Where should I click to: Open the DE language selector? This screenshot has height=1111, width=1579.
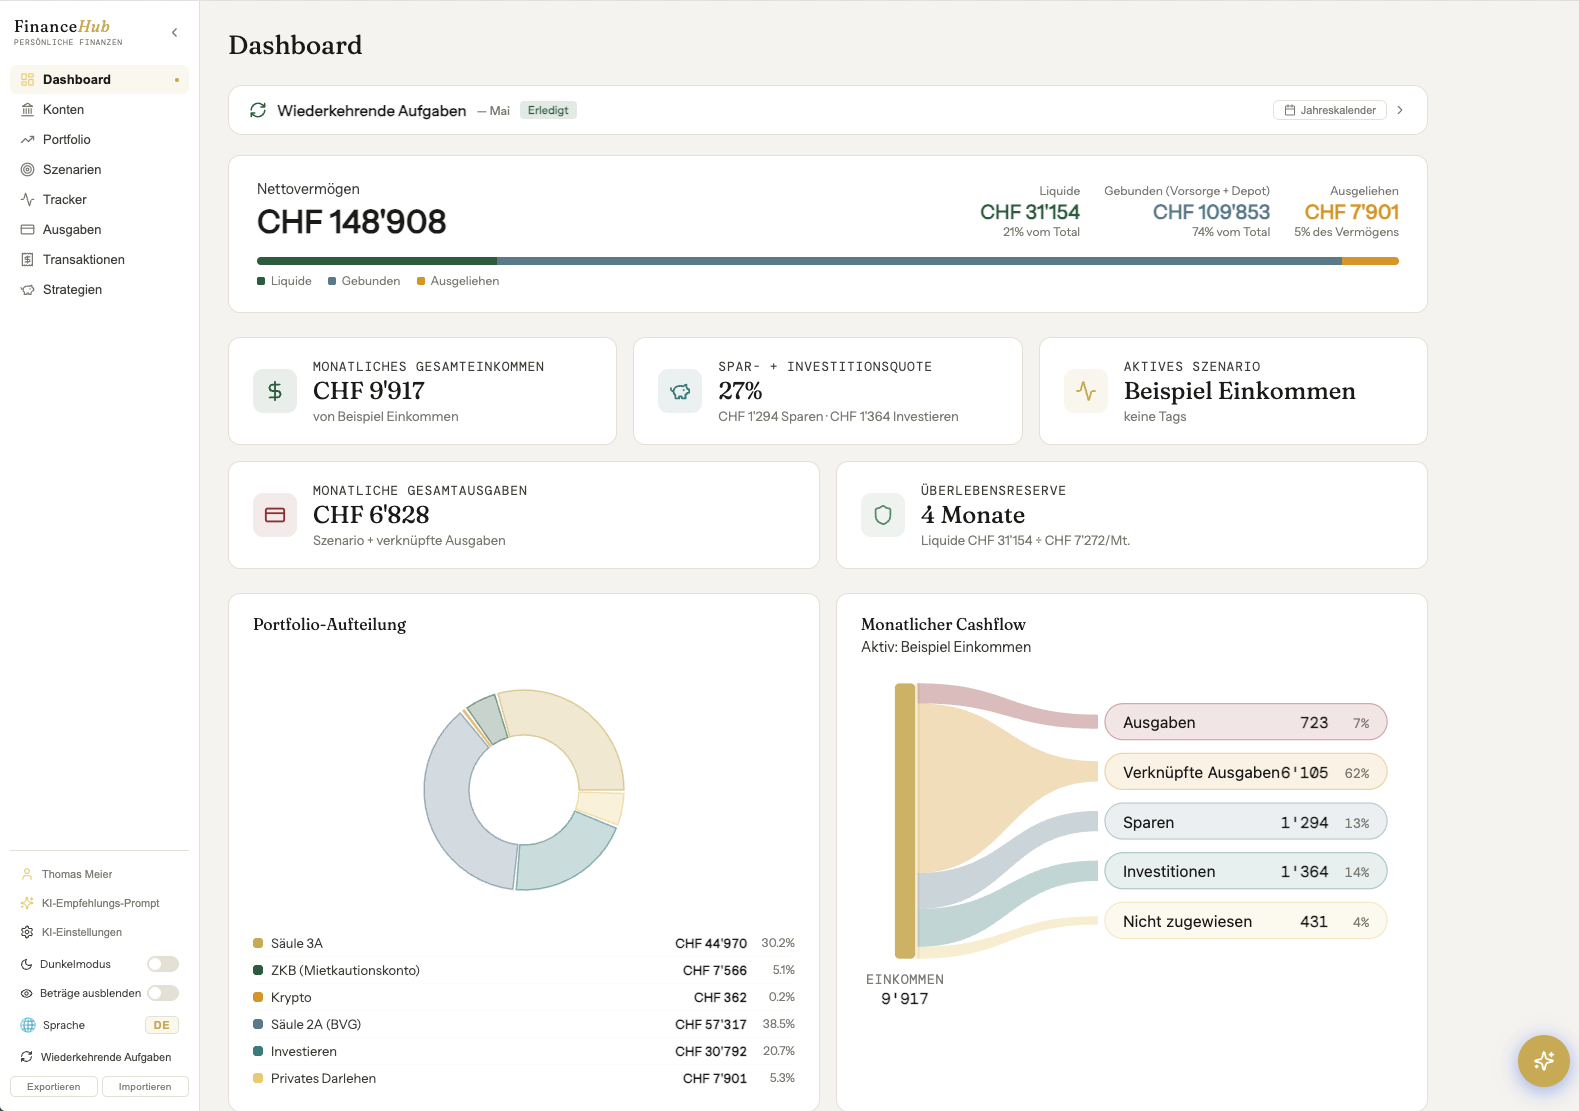162,1025
